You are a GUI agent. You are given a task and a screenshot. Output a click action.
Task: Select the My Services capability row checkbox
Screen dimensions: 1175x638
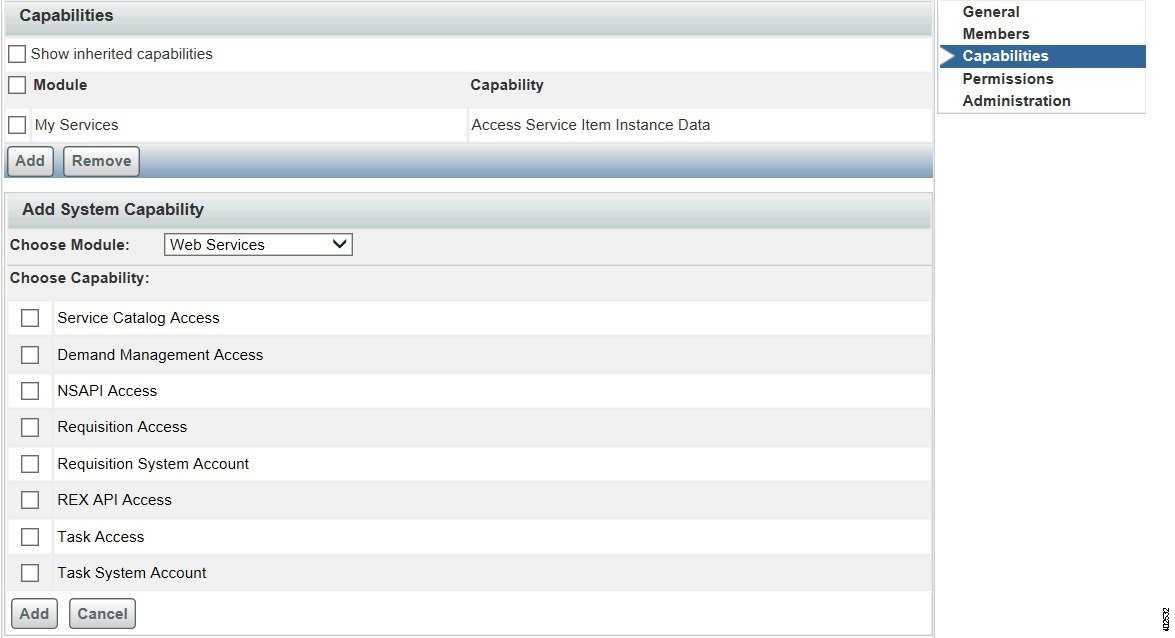pyautogui.click(x=16, y=125)
